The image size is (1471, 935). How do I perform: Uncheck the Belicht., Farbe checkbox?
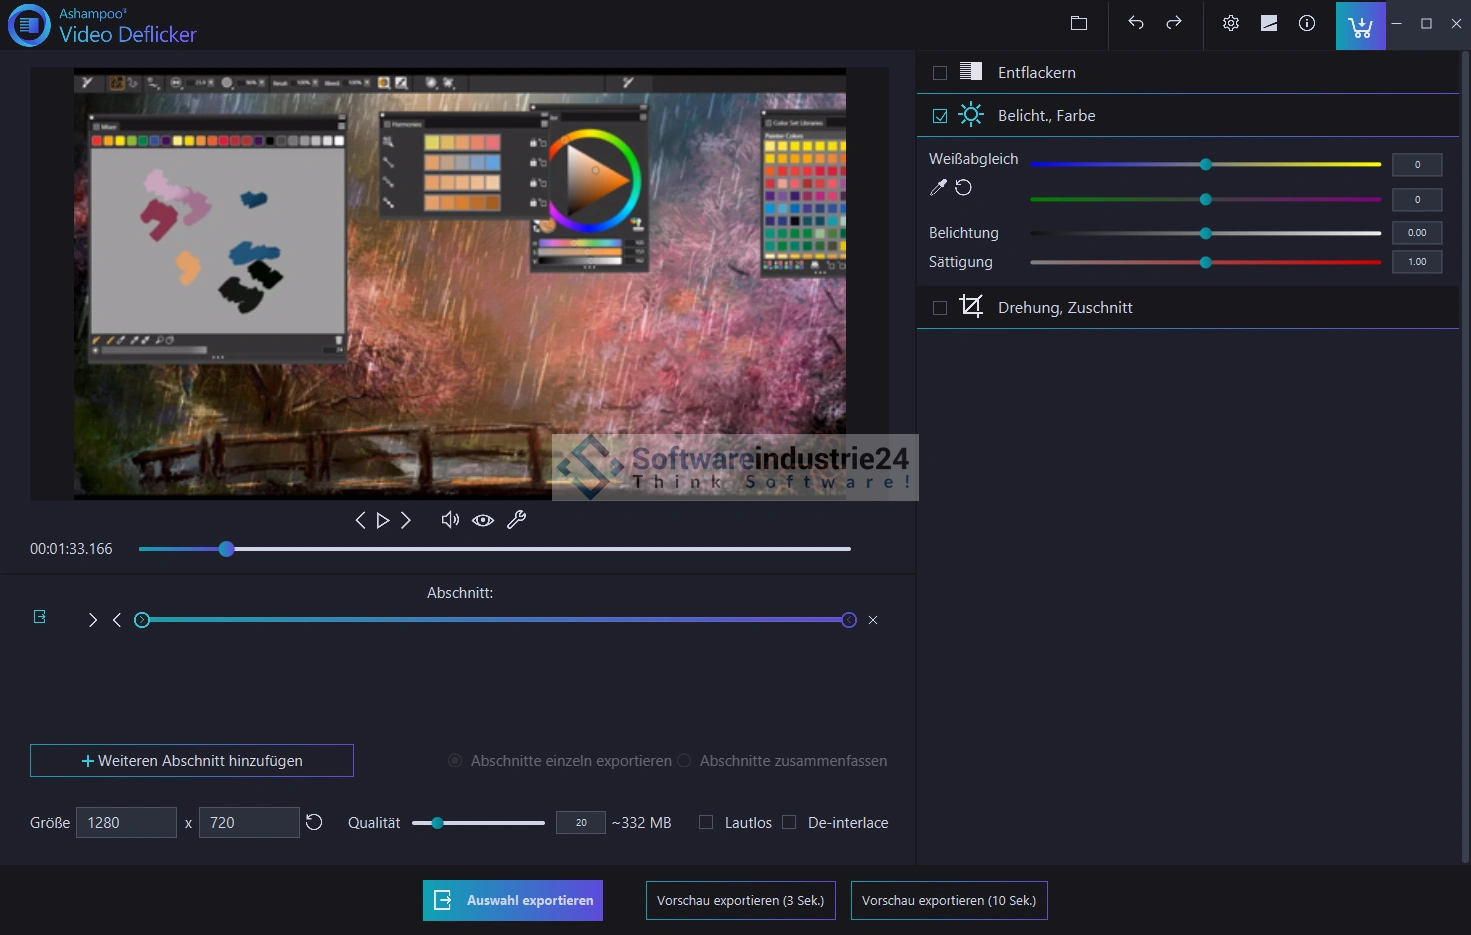click(940, 116)
